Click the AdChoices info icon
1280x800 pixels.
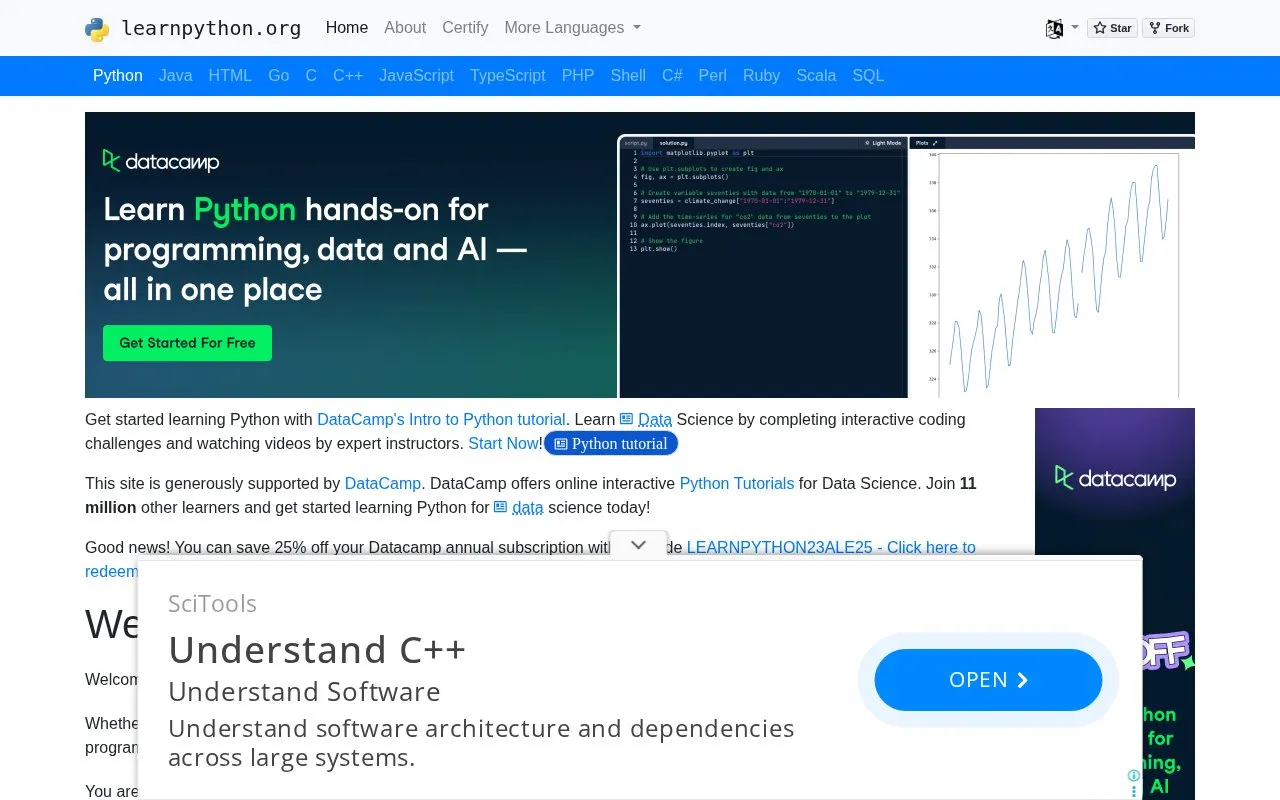[1133, 776]
